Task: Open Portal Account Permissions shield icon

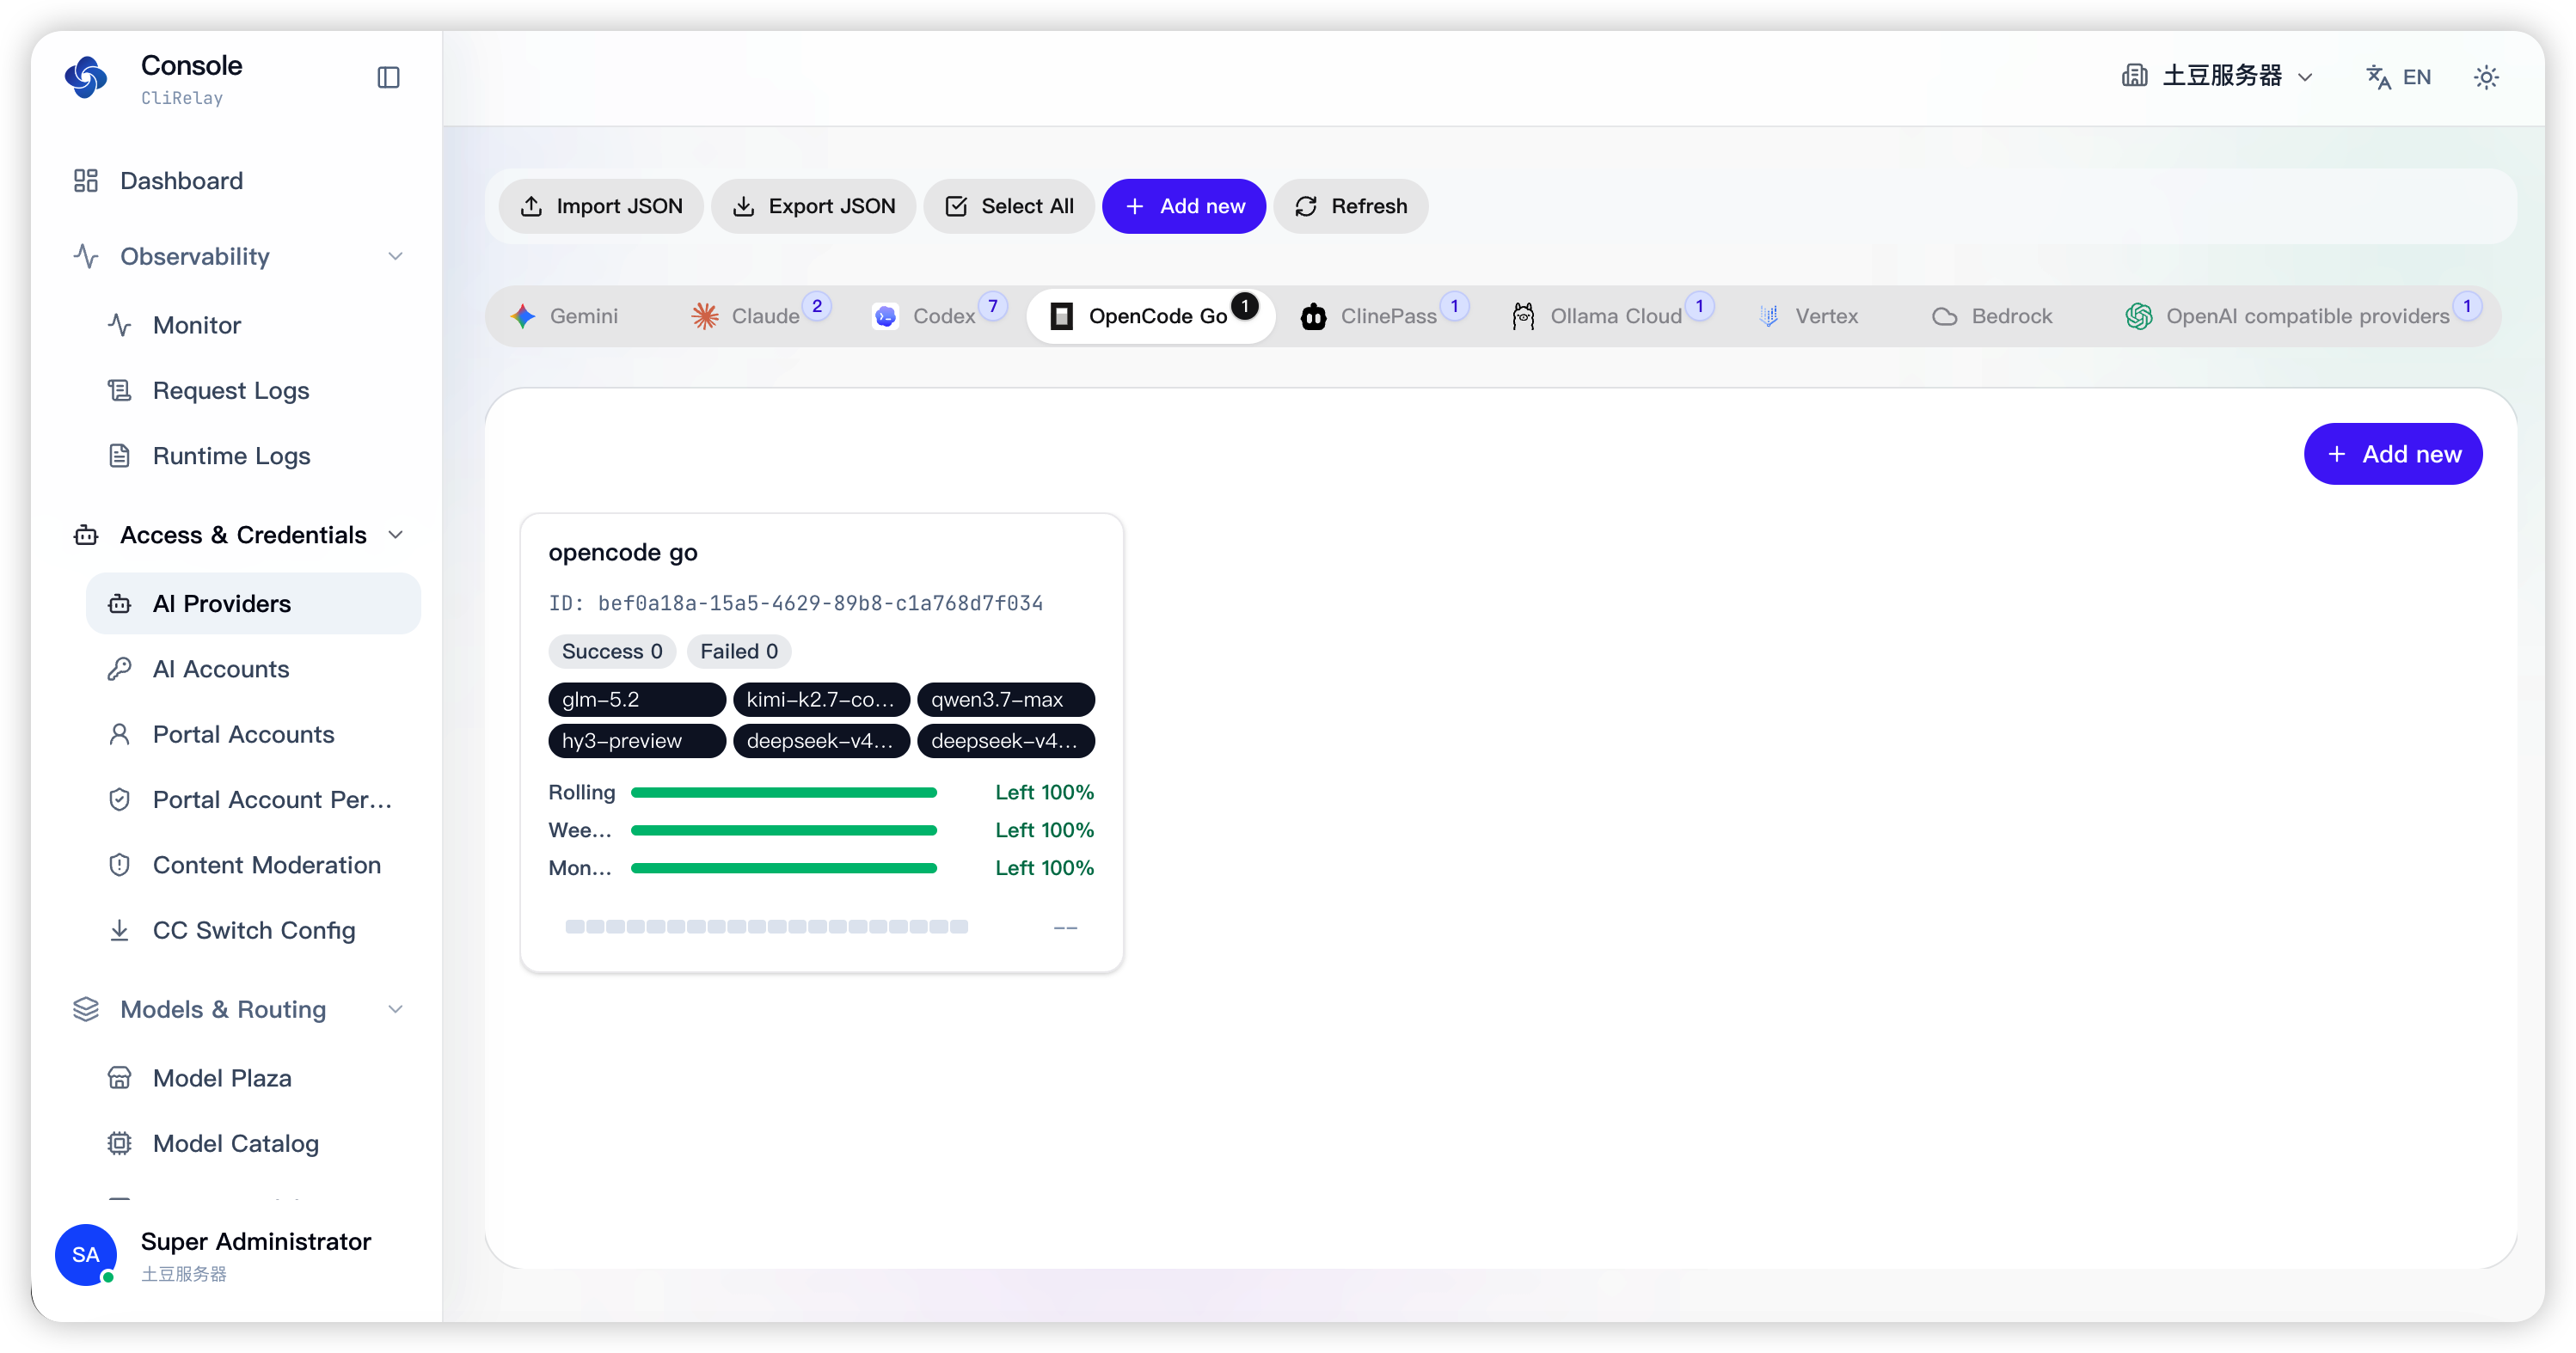Action: pyautogui.click(x=119, y=800)
